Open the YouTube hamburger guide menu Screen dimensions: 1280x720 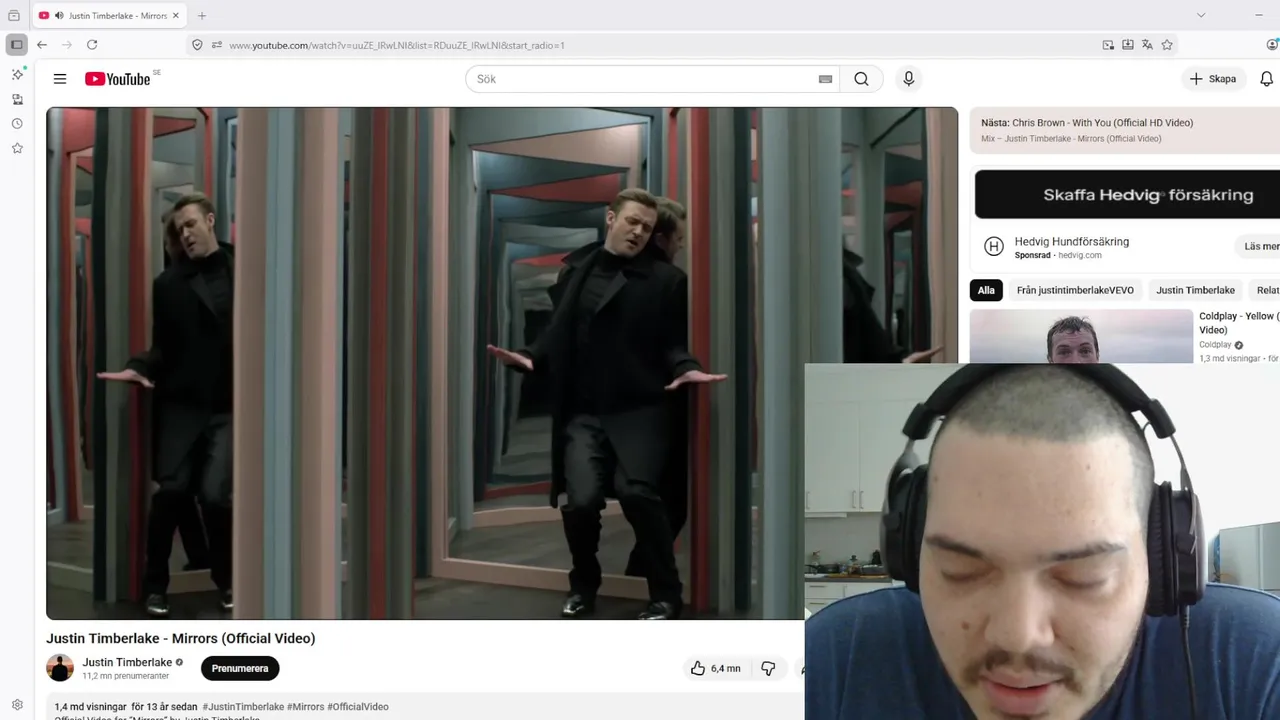click(60, 79)
